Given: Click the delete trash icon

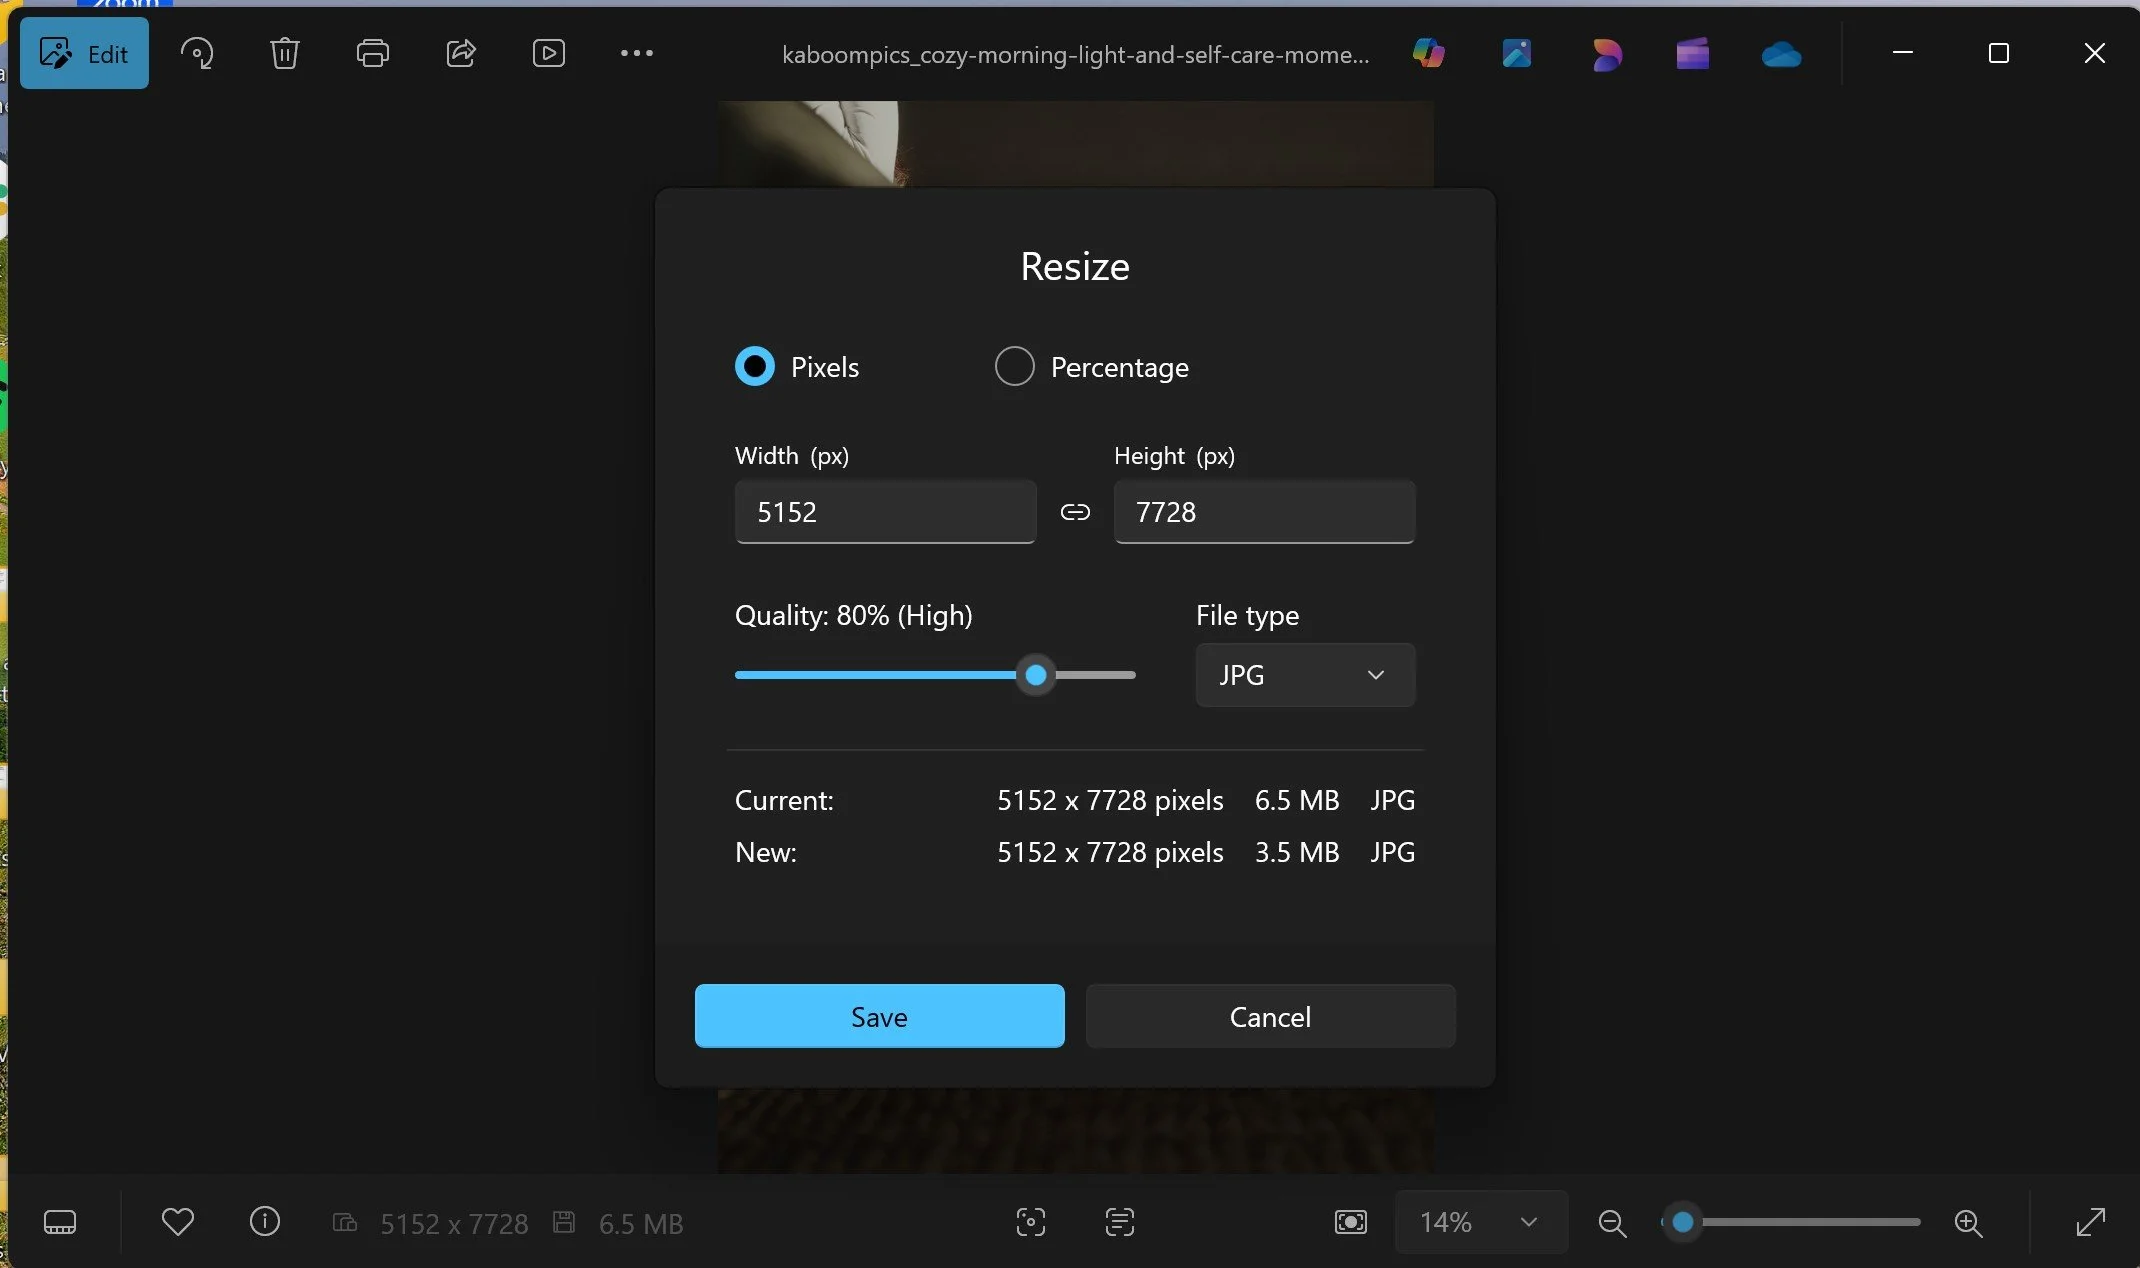Looking at the screenshot, I should pyautogui.click(x=285, y=53).
